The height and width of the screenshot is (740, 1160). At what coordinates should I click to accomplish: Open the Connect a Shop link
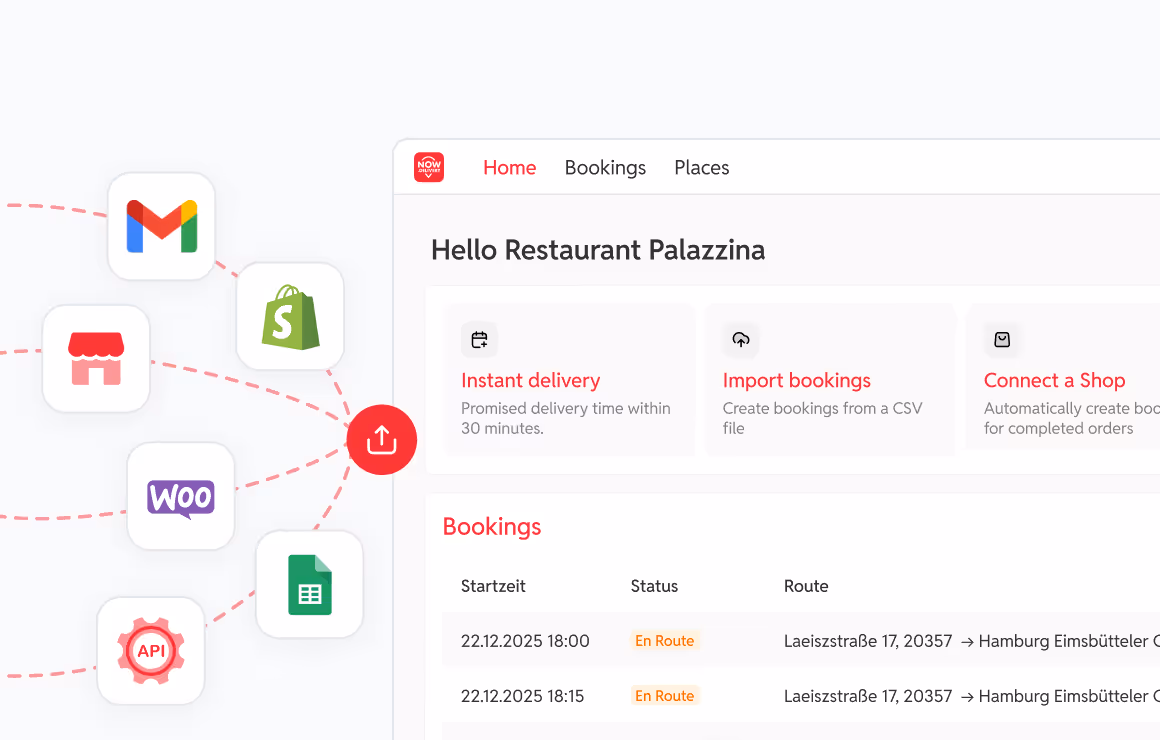1054,381
